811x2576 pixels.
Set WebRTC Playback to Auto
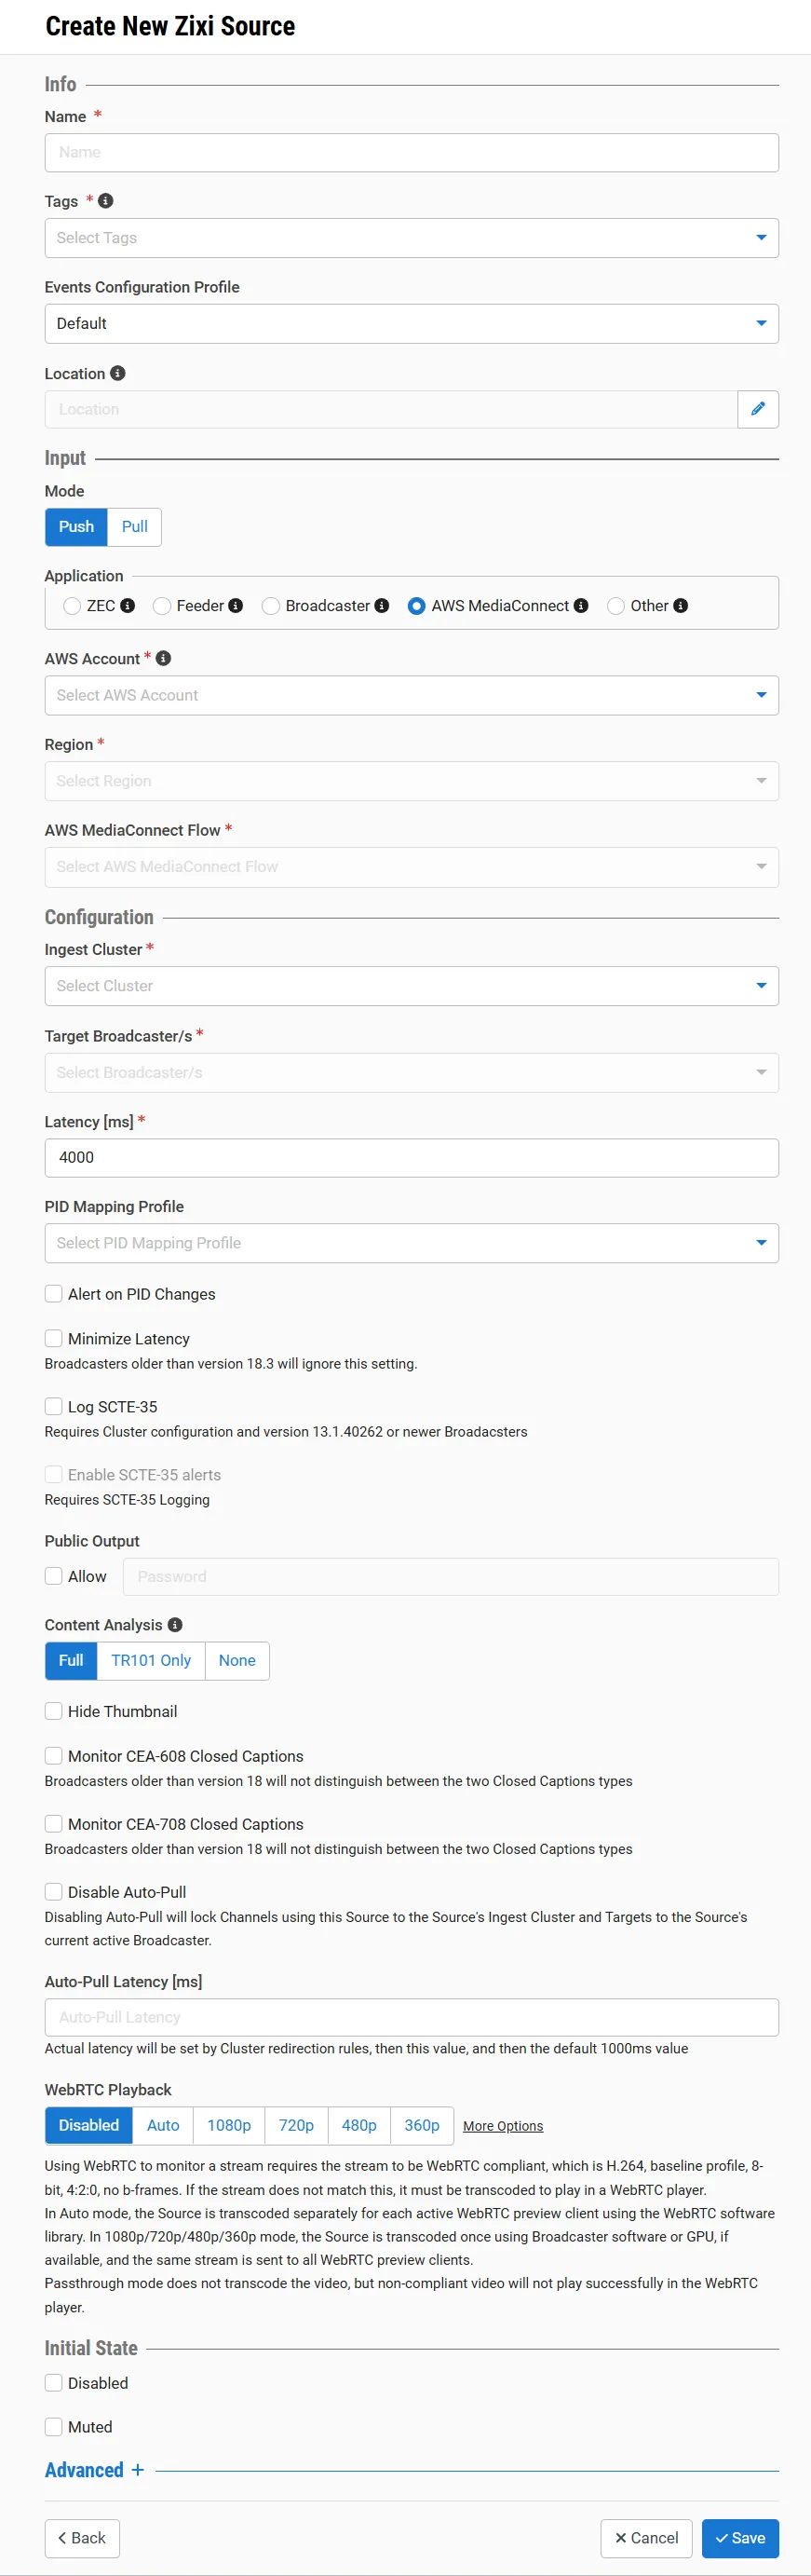[x=163, y=2125]
